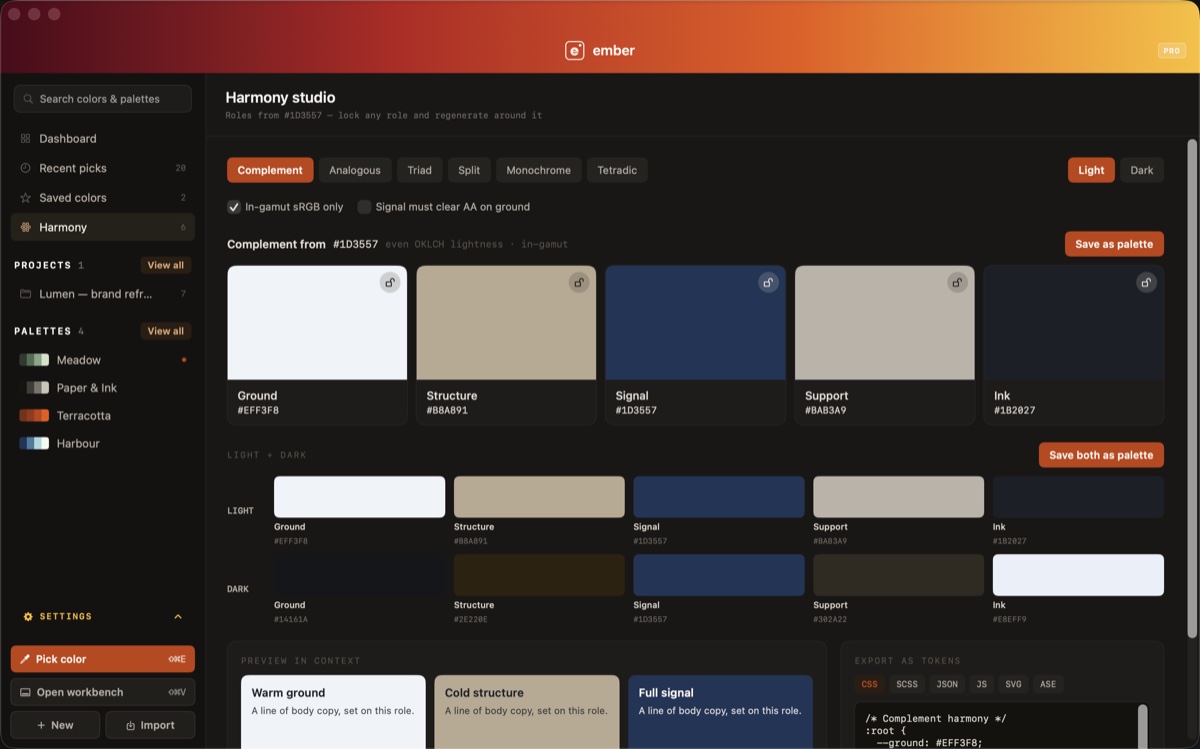Click the Recent picks clock icon
The width and height of the screenshot is (1200, 749).
(25, 168)
